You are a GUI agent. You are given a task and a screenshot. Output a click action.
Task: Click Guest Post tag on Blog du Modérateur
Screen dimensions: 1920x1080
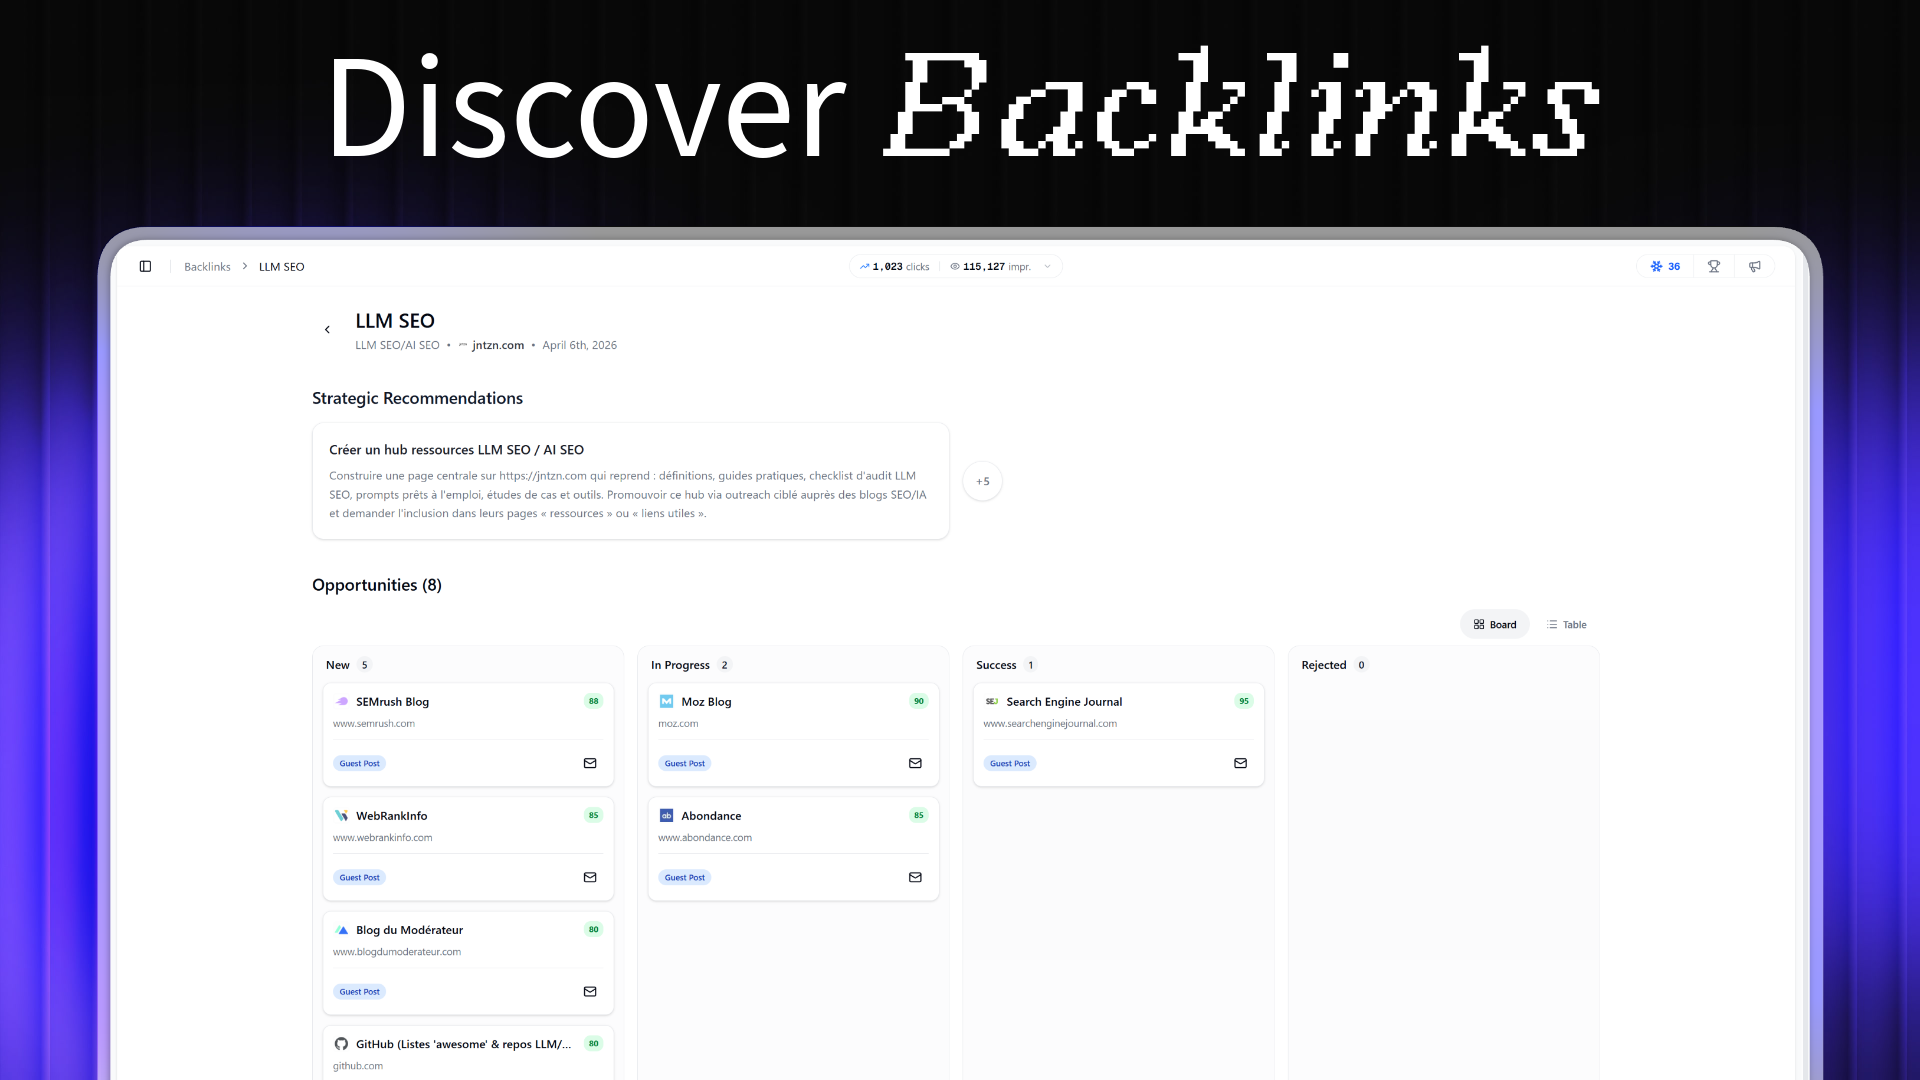point(359,992)
